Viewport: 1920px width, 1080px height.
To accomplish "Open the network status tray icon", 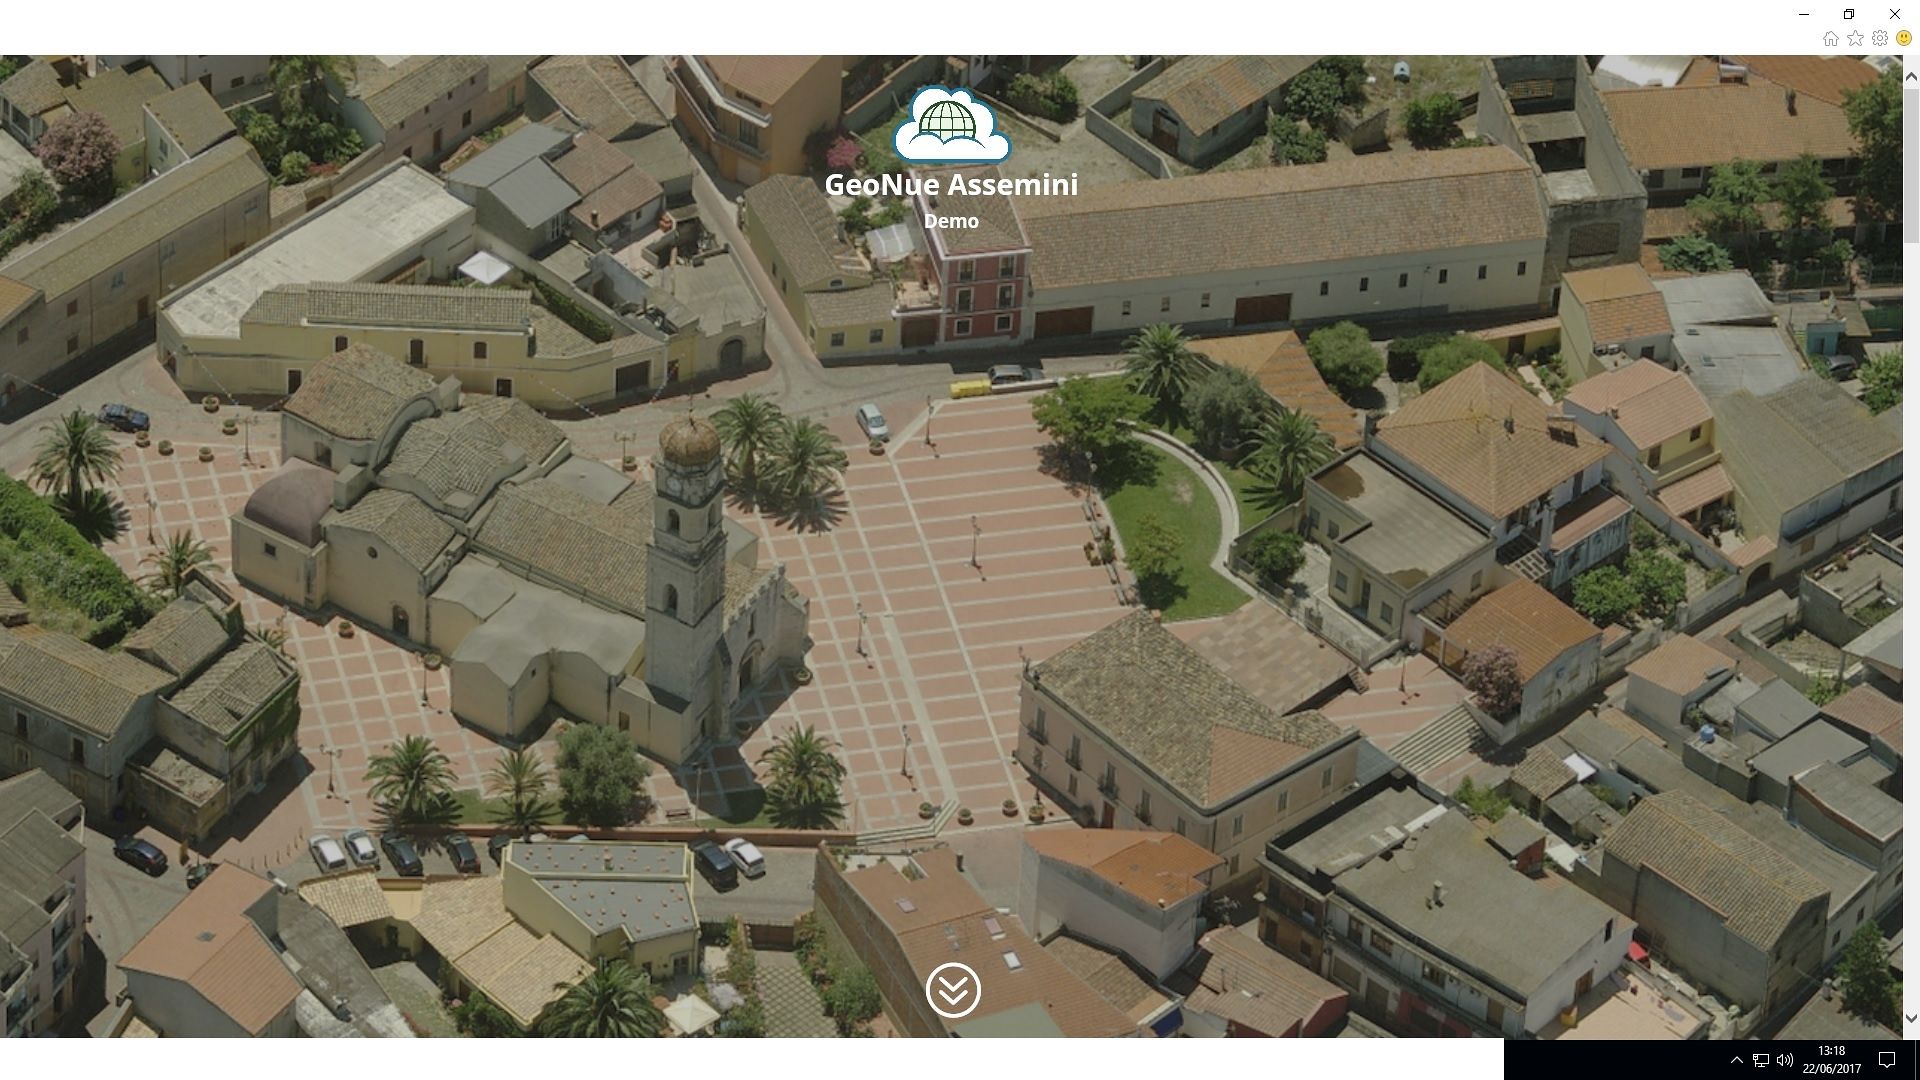I will coord(1761,1060).
